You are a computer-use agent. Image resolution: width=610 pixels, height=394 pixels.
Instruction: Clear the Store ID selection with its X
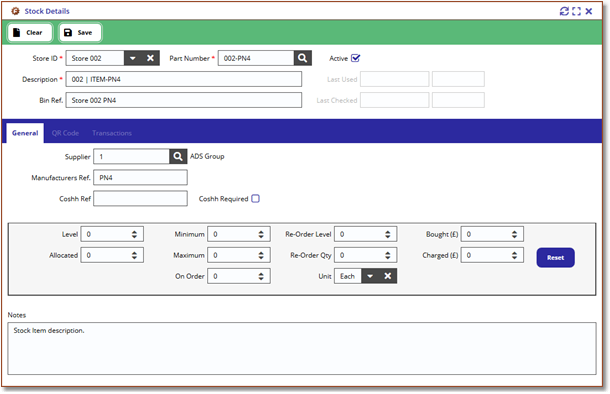pos(151,58)
